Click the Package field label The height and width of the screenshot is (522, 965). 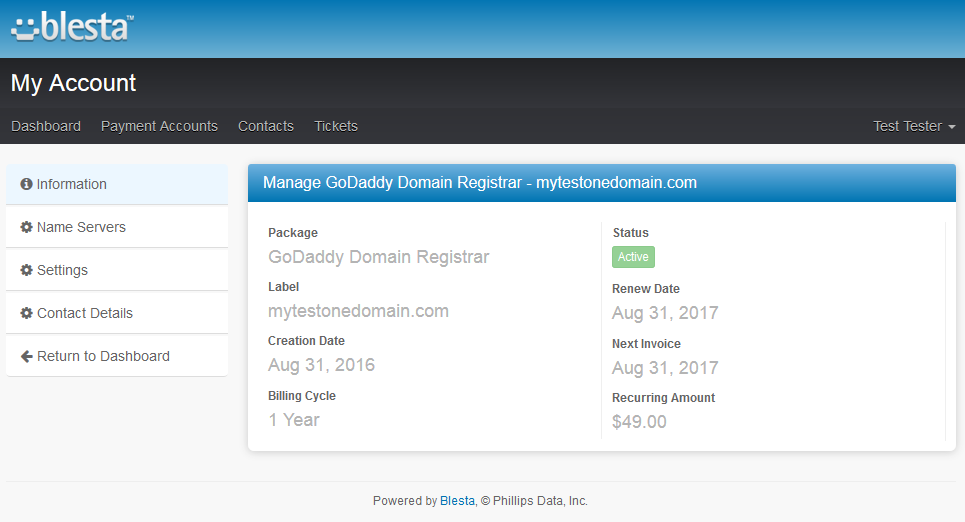(x=293, y=233)
